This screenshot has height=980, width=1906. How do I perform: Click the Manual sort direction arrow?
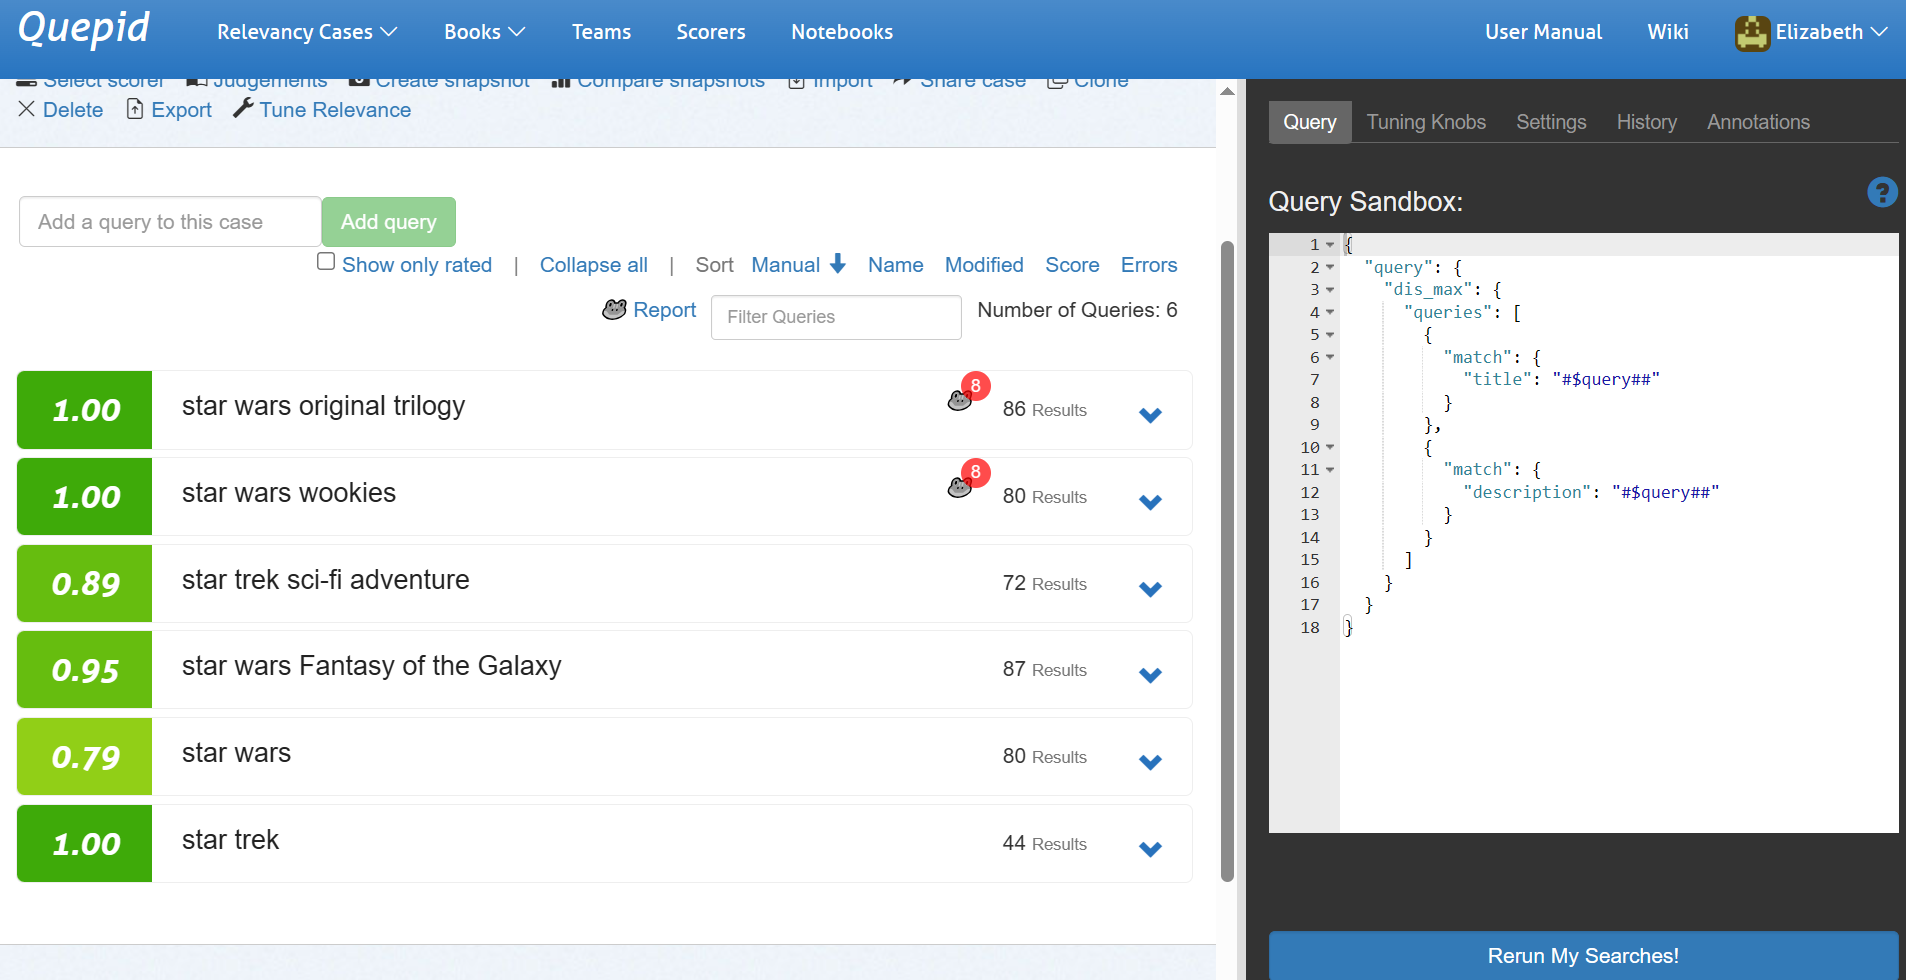pos(838,264)
